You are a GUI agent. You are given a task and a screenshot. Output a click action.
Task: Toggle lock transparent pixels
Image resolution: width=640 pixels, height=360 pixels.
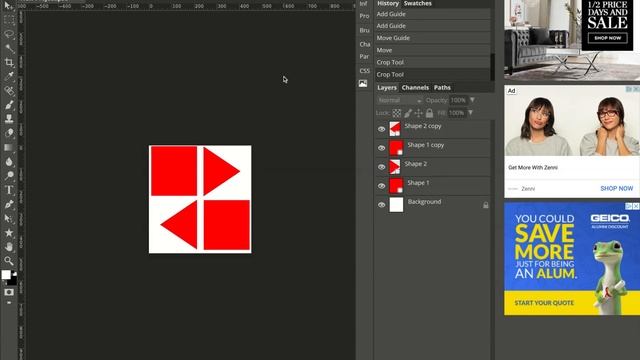click(396, 113)
